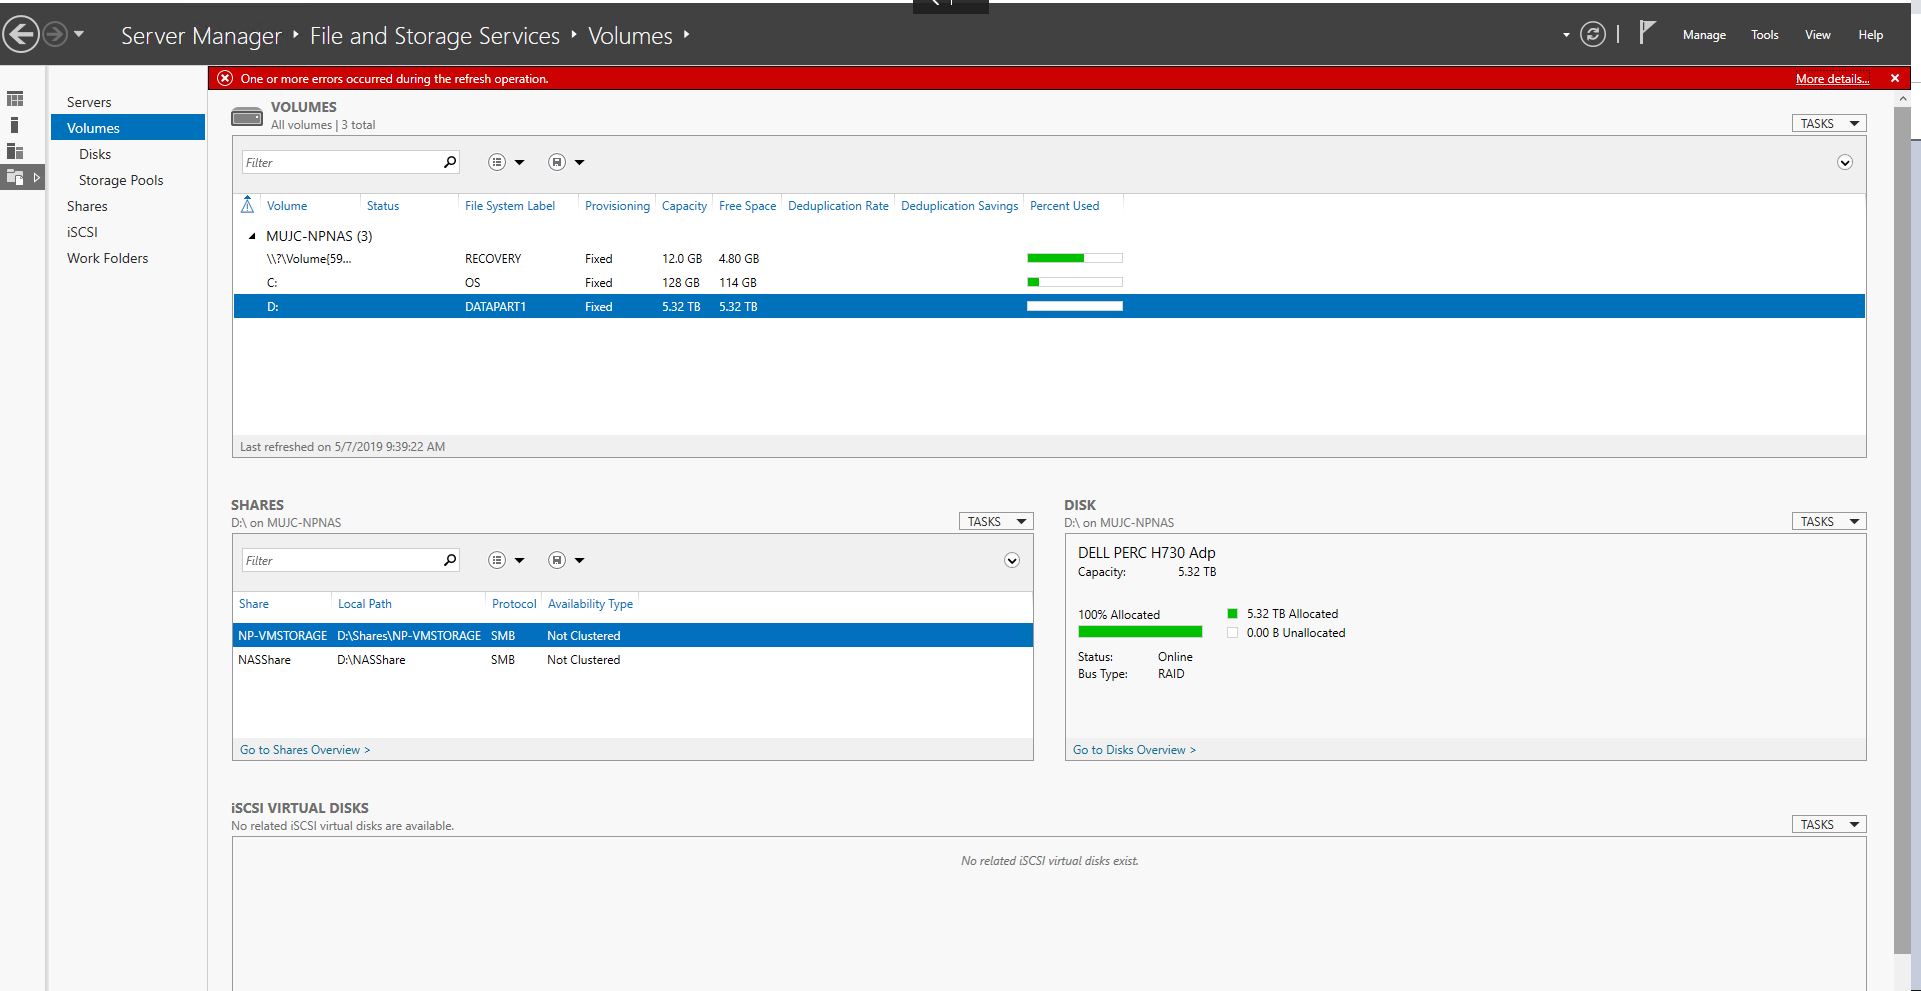Screen dimensions: 1921x991
Task: Collapse the Volumes filter toolbar chevron
Action: (x=1846, y=162)
